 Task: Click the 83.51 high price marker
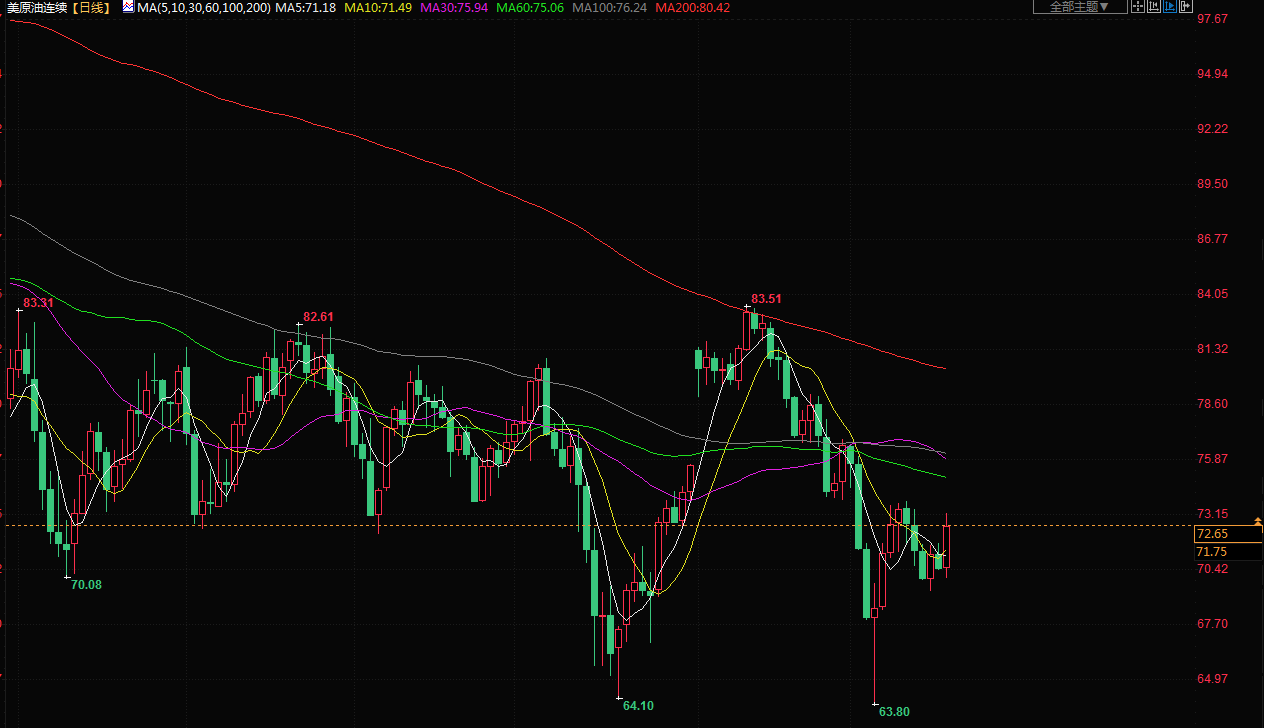(x=766, y=298)
